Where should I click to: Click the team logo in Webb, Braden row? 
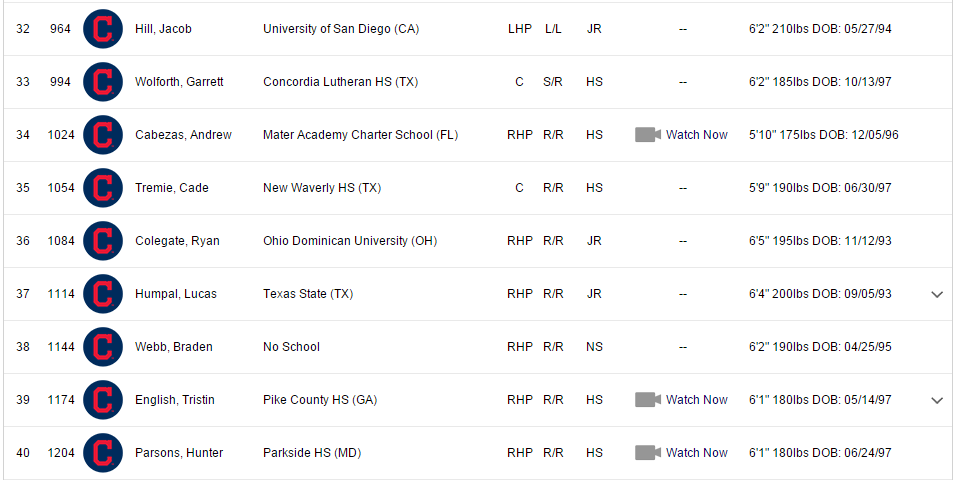[102, 347]
